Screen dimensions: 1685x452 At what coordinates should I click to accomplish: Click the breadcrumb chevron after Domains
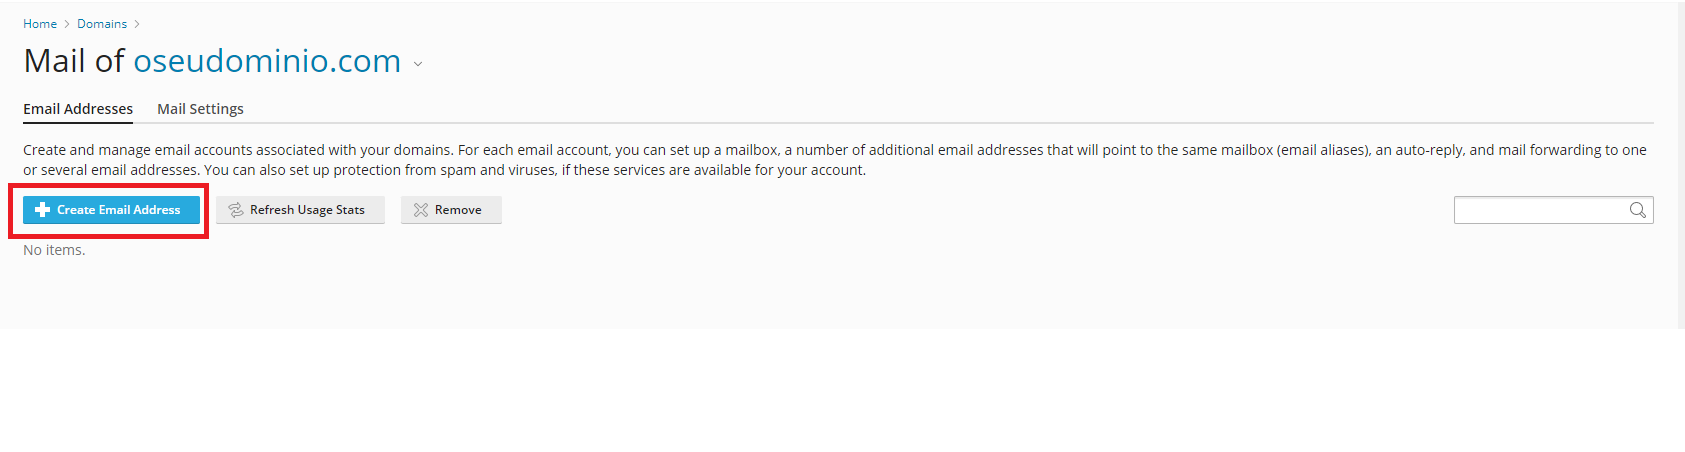(137, 24)
